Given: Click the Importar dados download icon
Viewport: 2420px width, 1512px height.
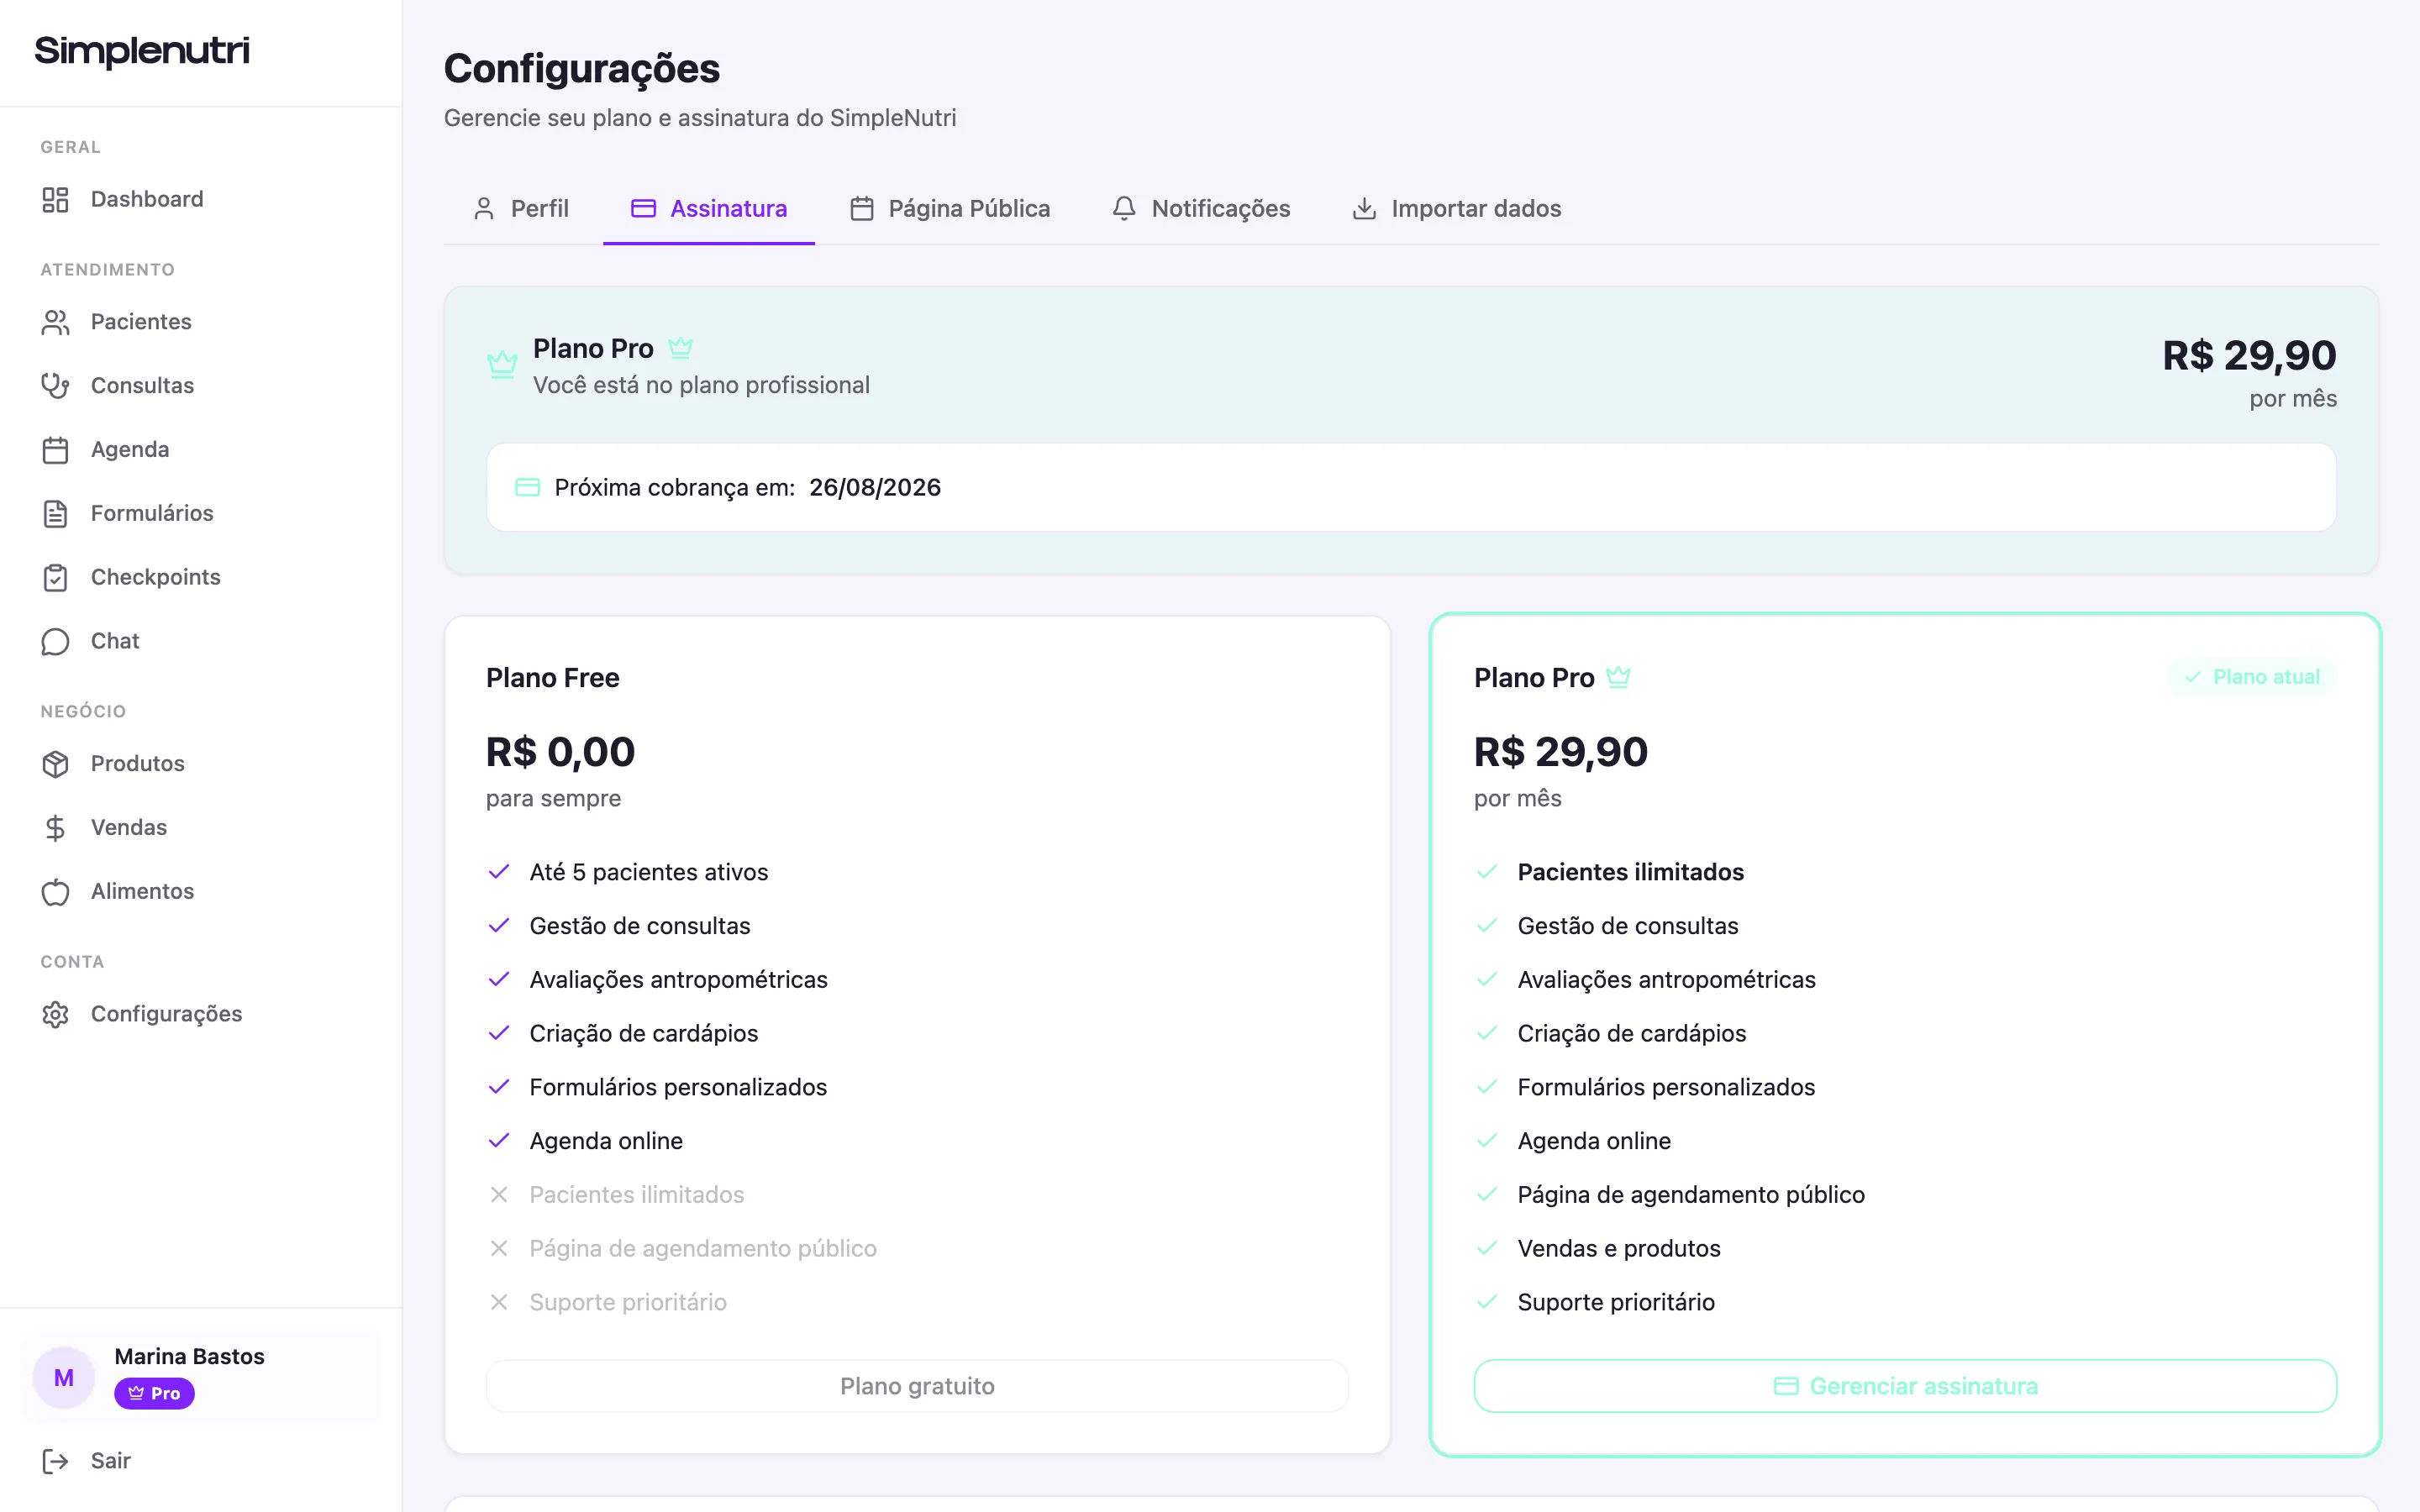Looking at the screenshot, I should tap(1364, 208).
